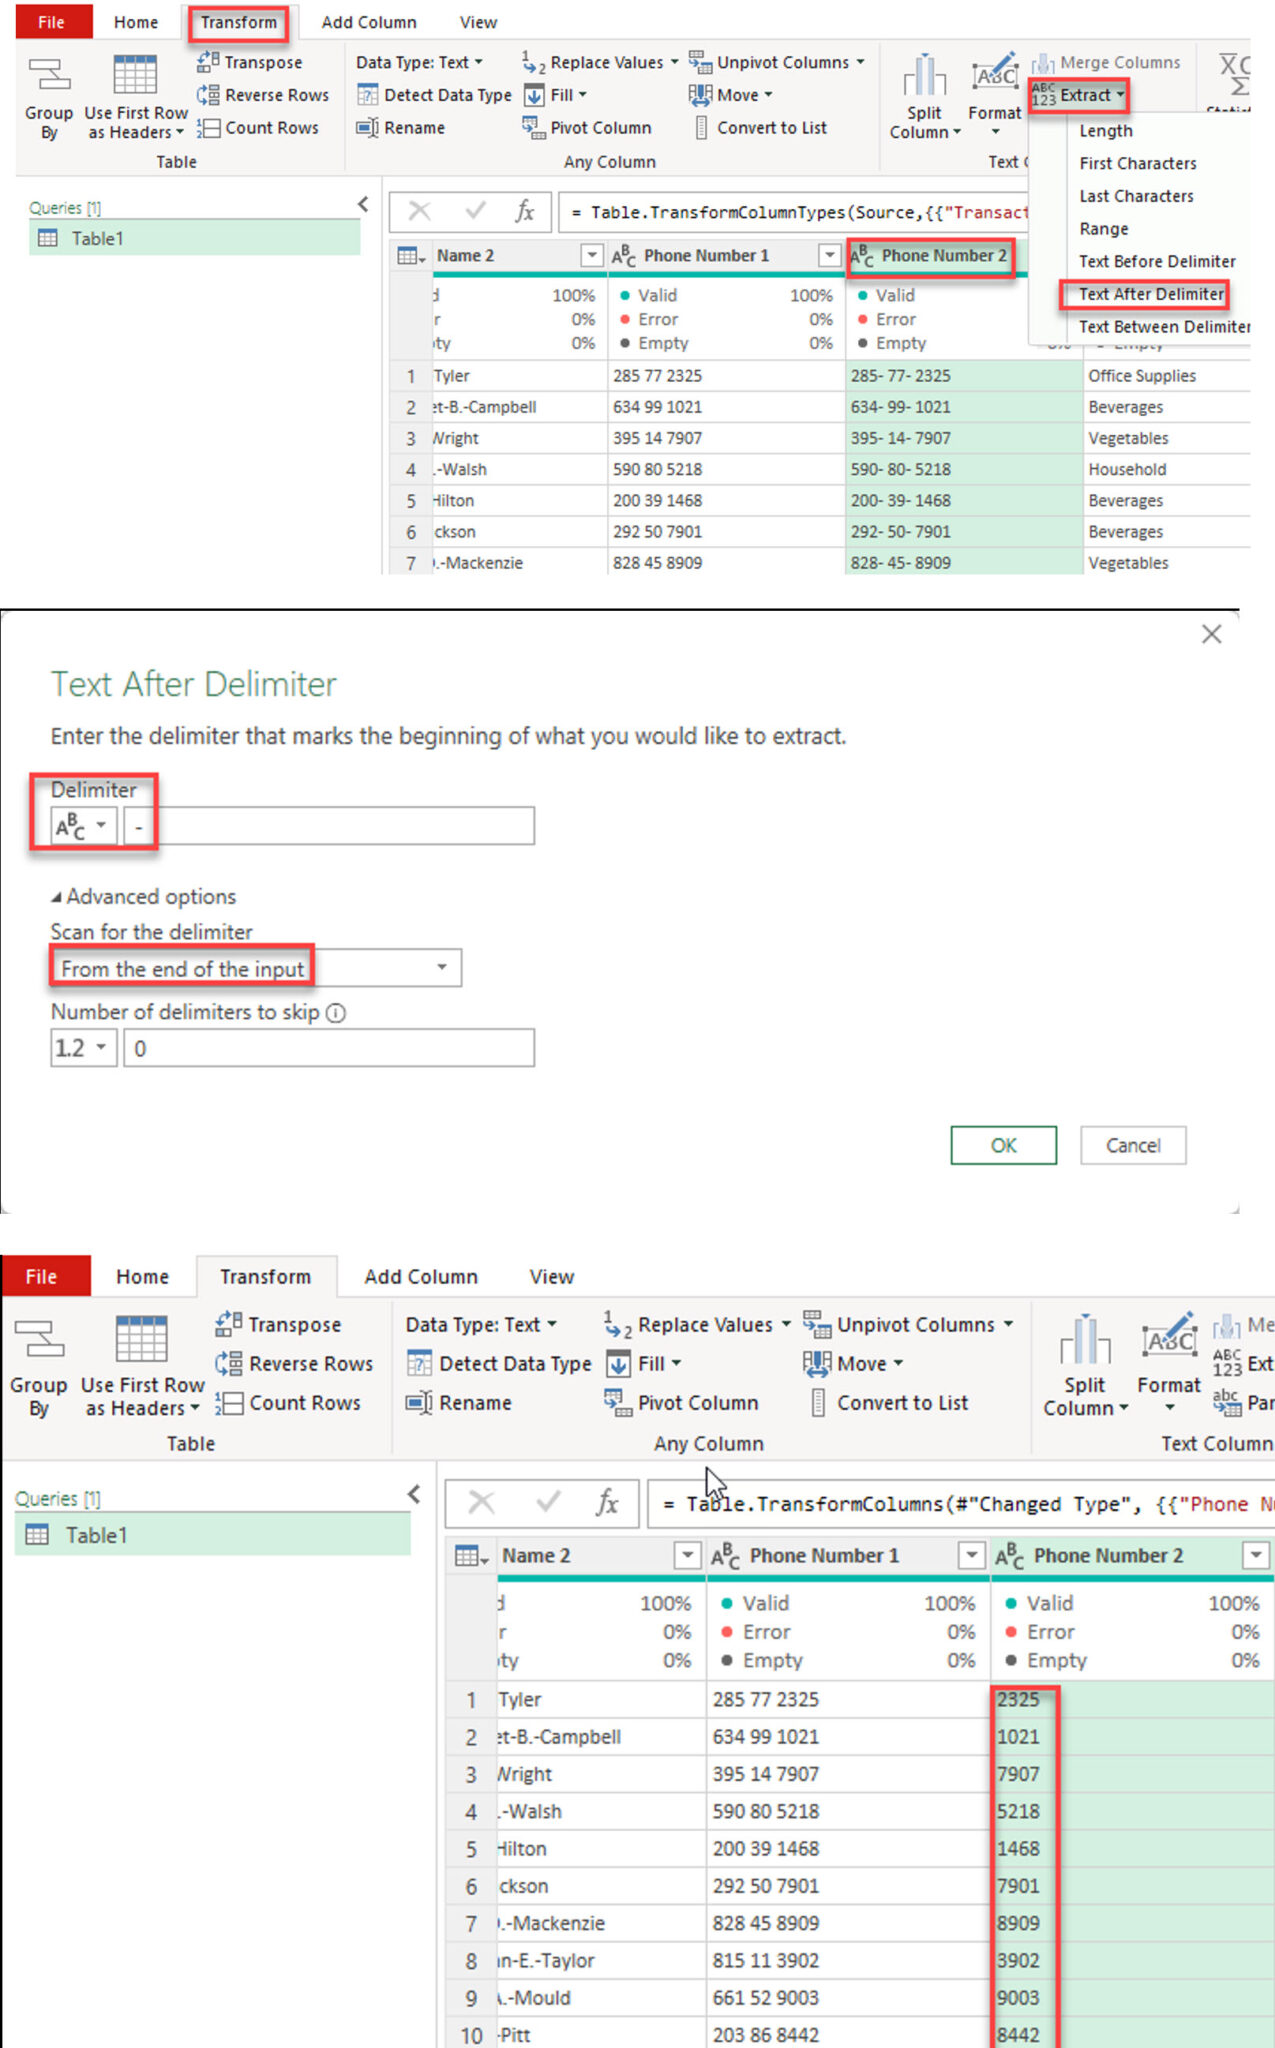Image resolution: width=1275 pixels, height=2048 pixels.
Task: Click the Number of delimiters to skip field
Action: [x=328, y=1048]
